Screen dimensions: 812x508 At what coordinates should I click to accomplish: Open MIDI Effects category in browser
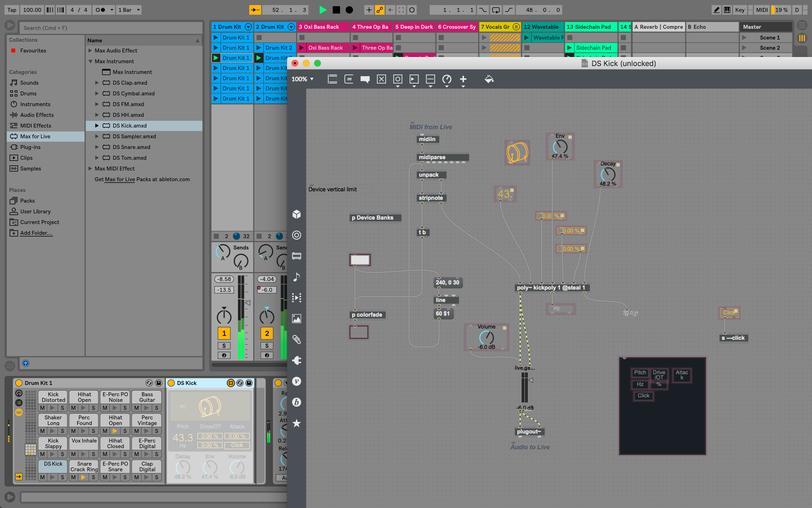click(x=35, y=126)
